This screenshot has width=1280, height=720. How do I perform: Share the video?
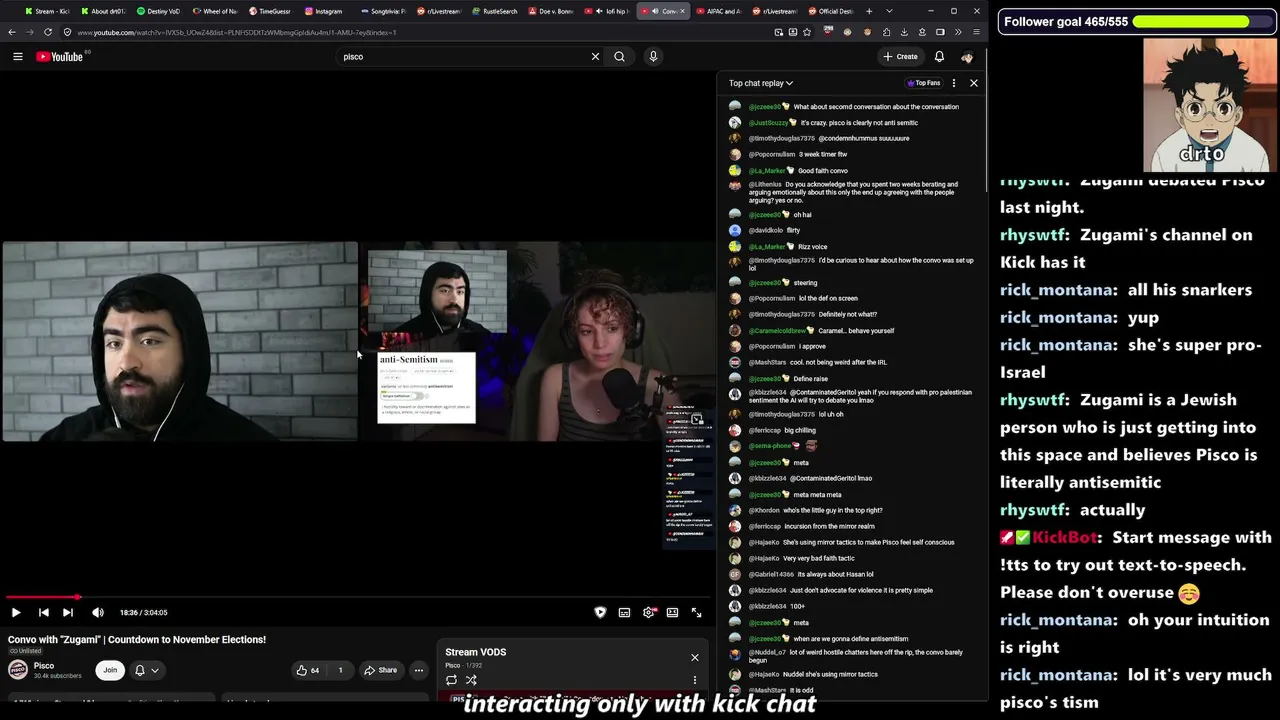pos(381,670)
